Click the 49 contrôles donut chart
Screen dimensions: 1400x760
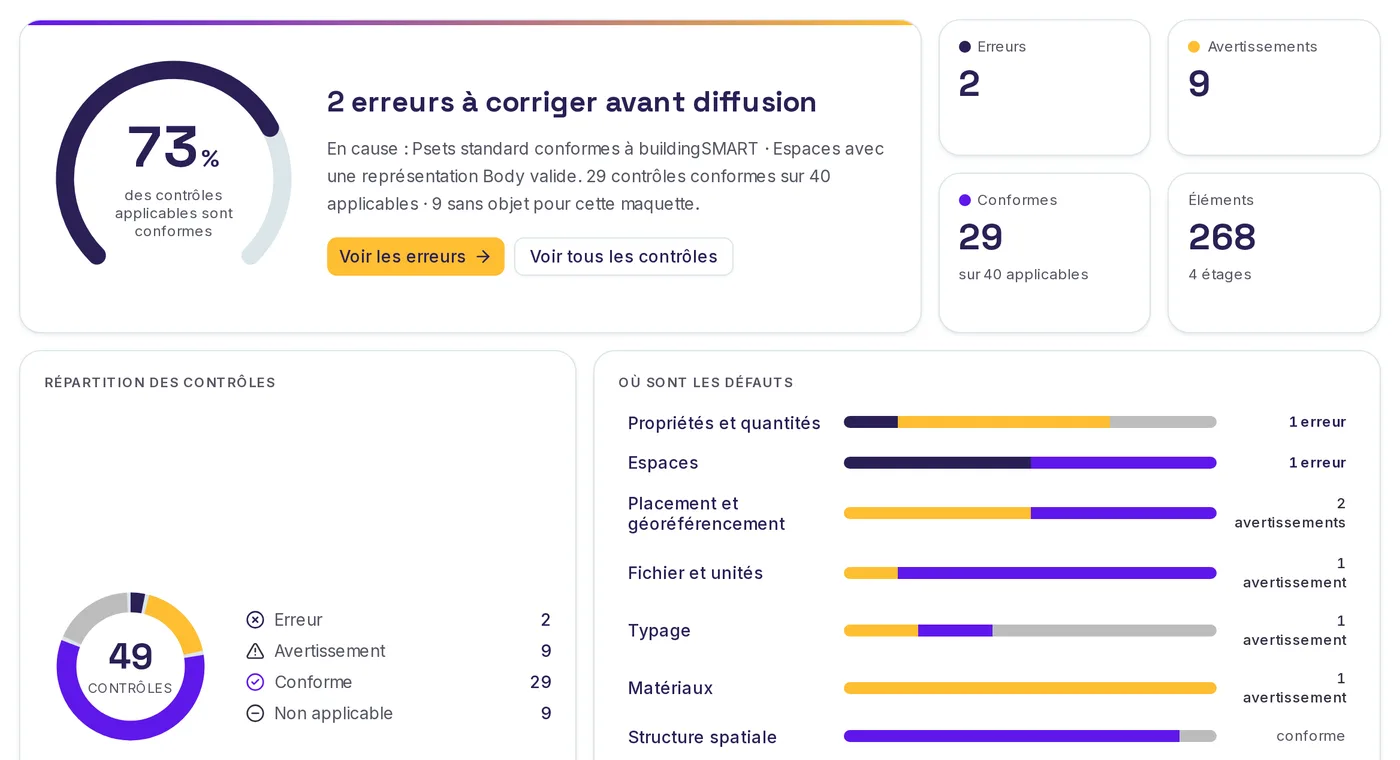coord(130,666)
